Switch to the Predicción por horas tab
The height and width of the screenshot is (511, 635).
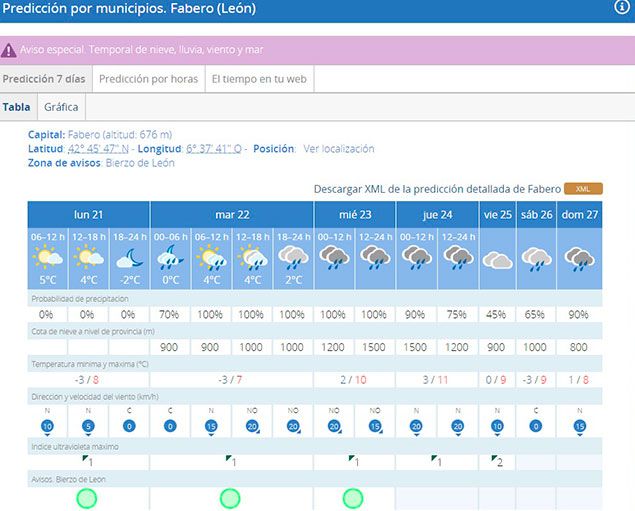pyautogui.click(x=147, y=79)
